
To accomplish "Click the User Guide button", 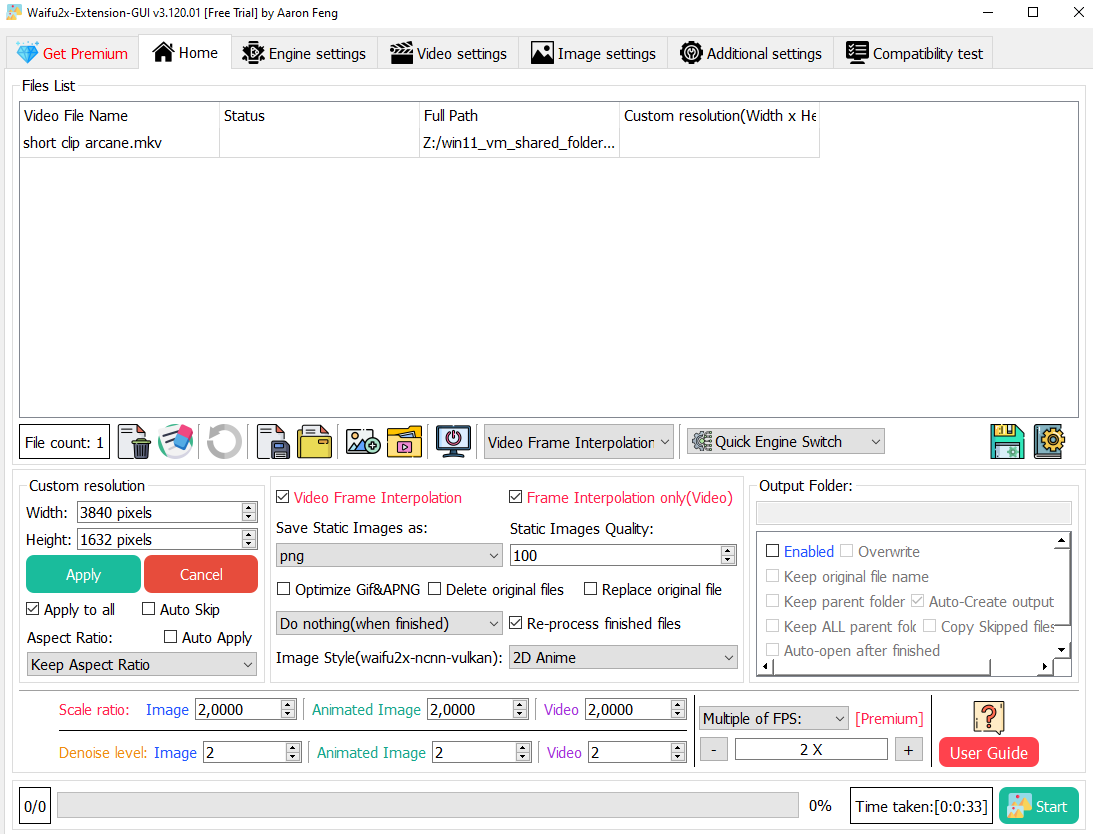I will 988,752.
